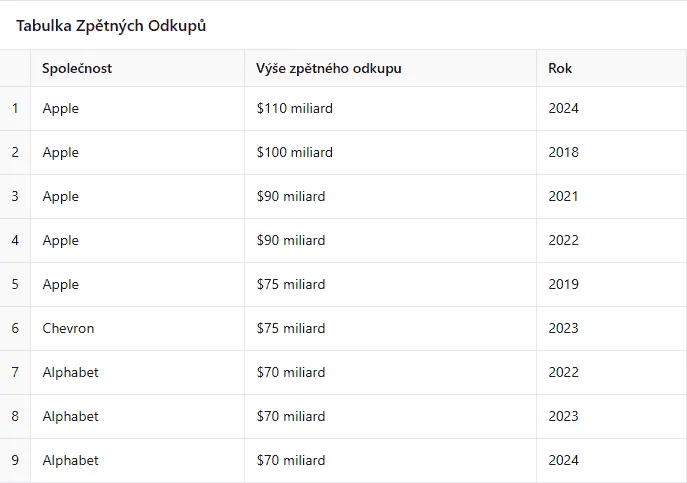This screenshot has width=687, height=483.
Task: Click the year 2018 cell
Action: point(563,152)
